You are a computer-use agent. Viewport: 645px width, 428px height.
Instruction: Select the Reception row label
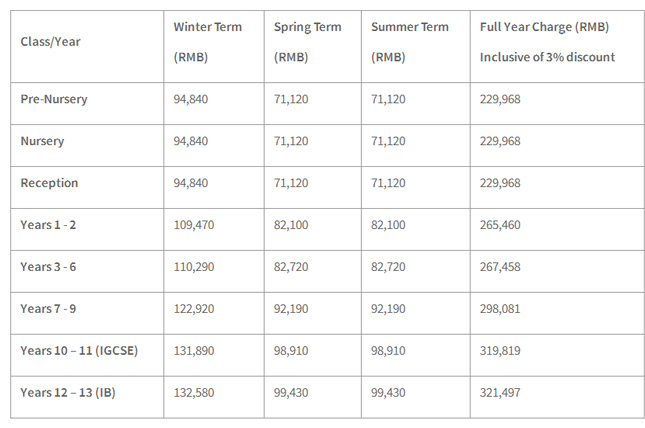(x=49, y=183)
